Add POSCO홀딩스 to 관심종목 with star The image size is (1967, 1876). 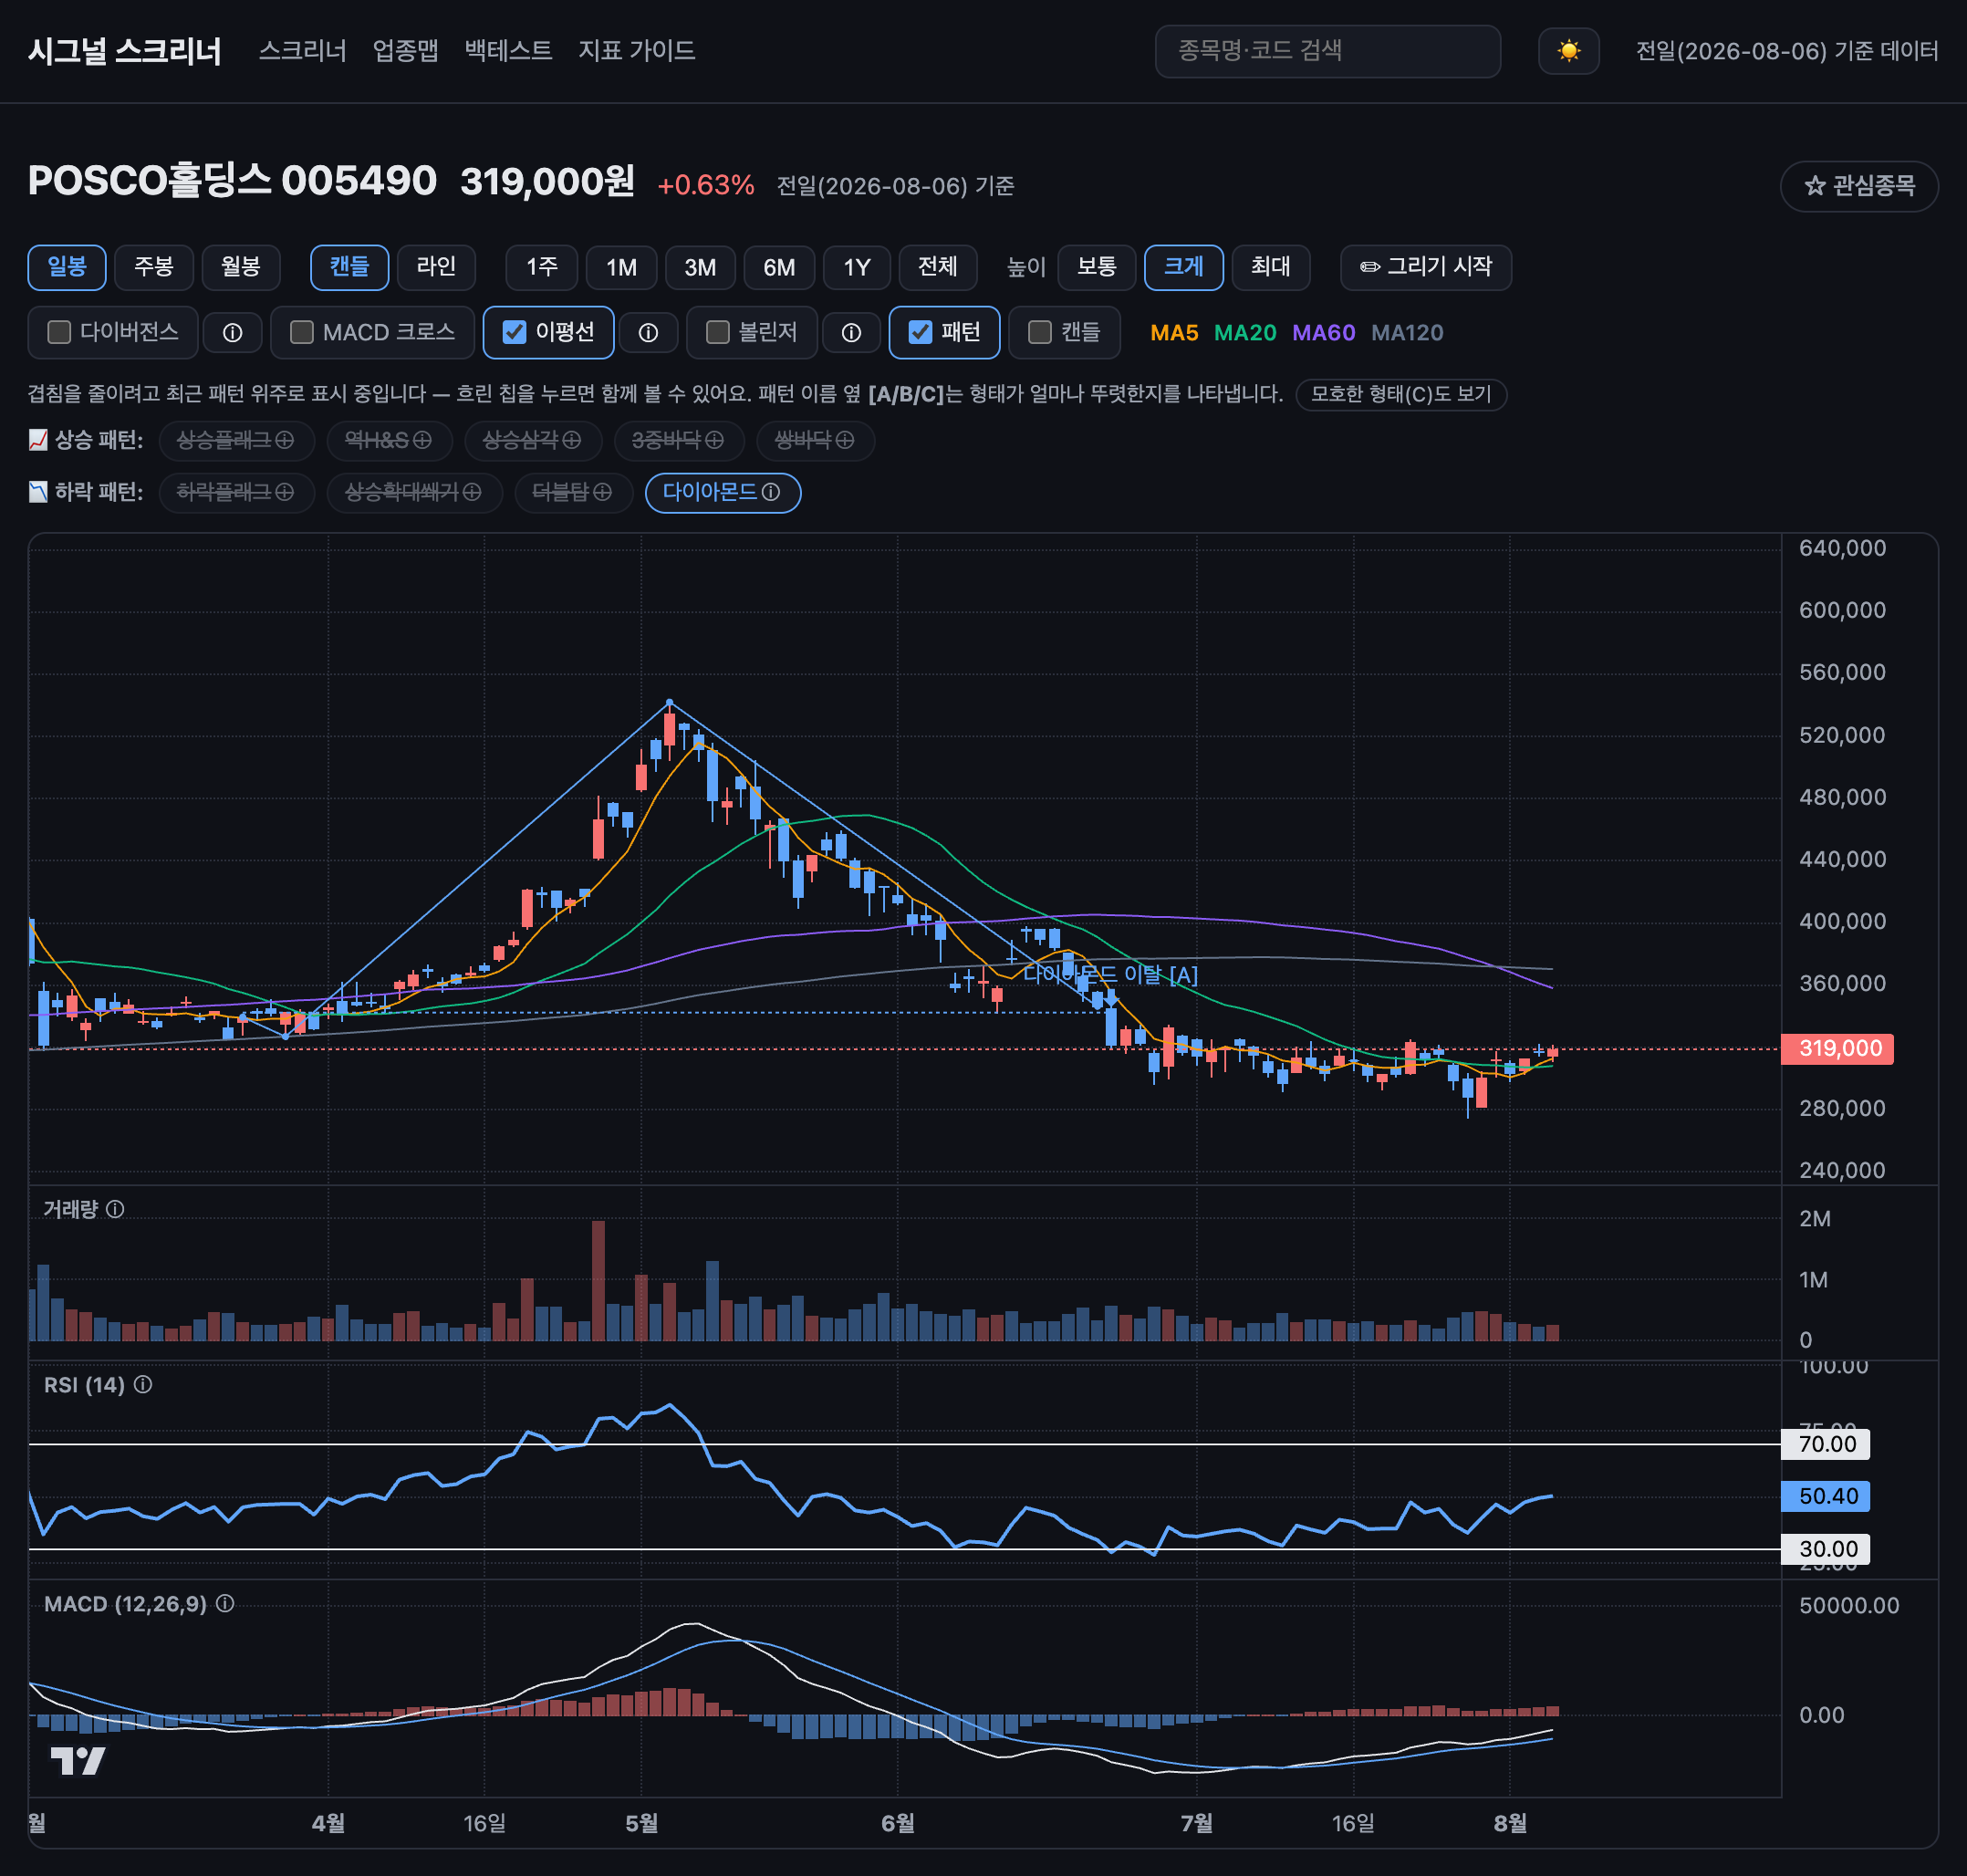[x=1859, y=186]
